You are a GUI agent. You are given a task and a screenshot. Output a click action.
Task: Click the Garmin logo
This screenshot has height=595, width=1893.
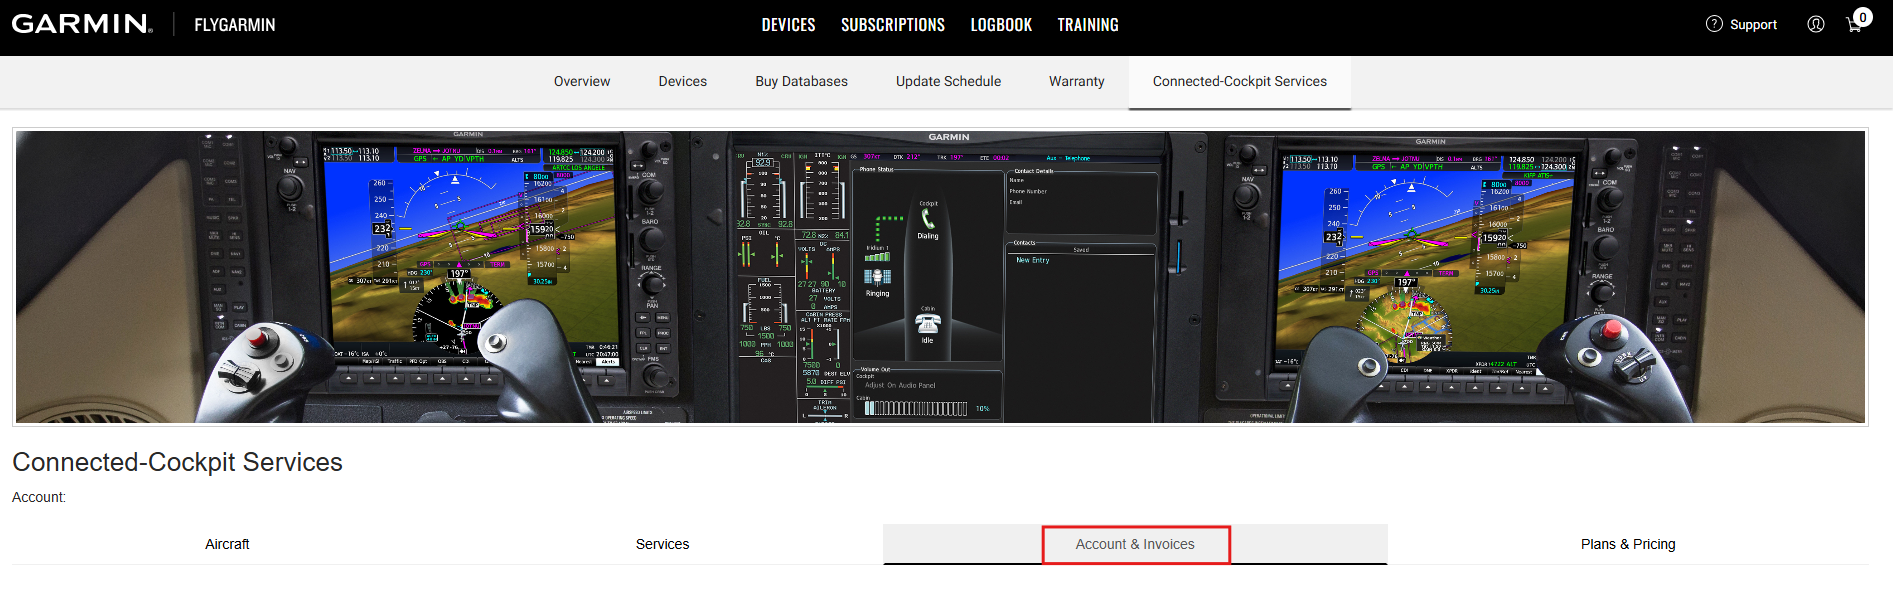point(82,24)
